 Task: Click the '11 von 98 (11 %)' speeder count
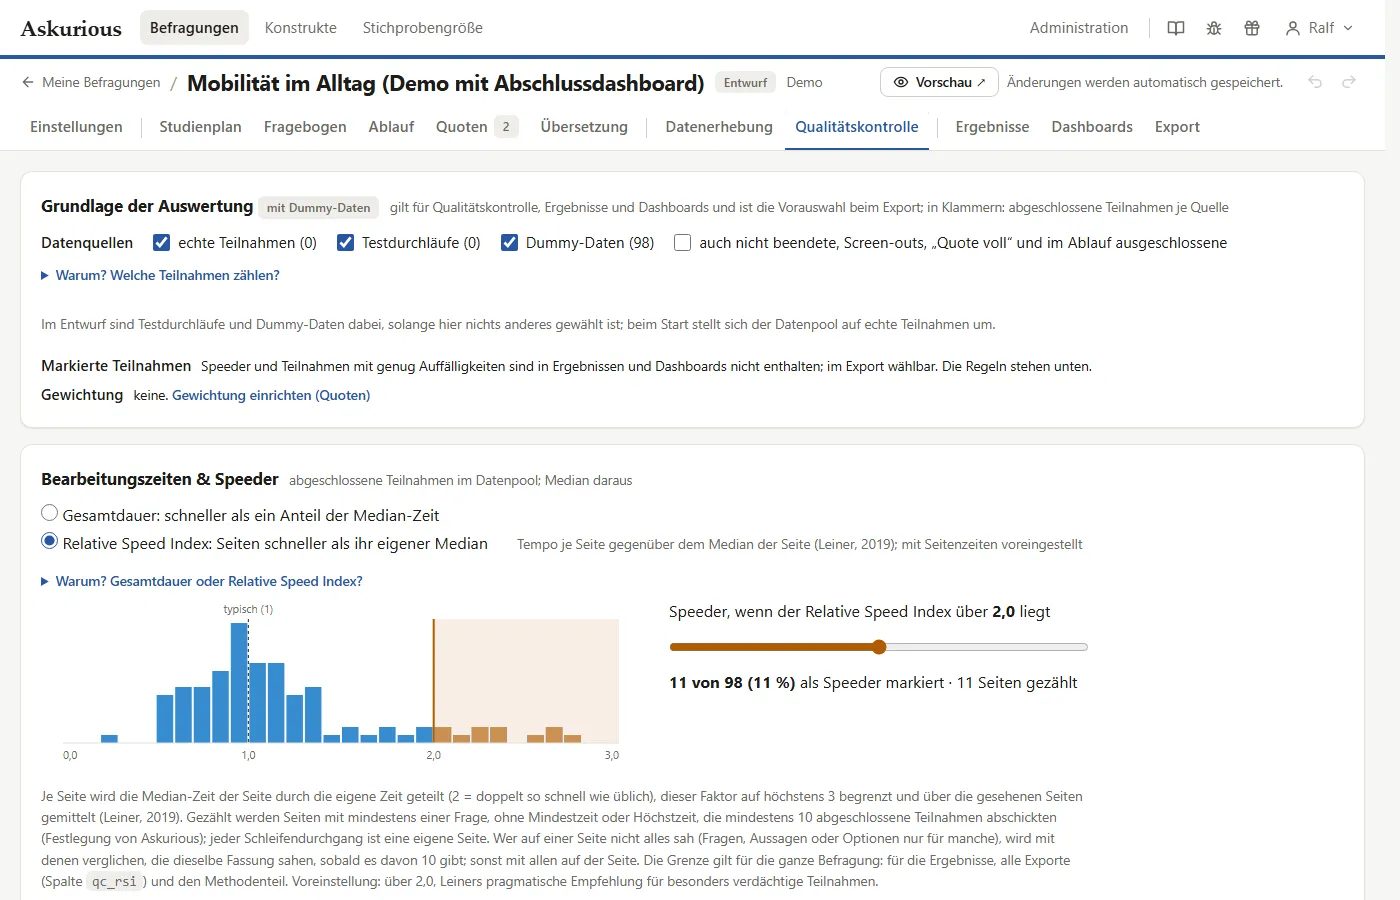click(732, 682)
